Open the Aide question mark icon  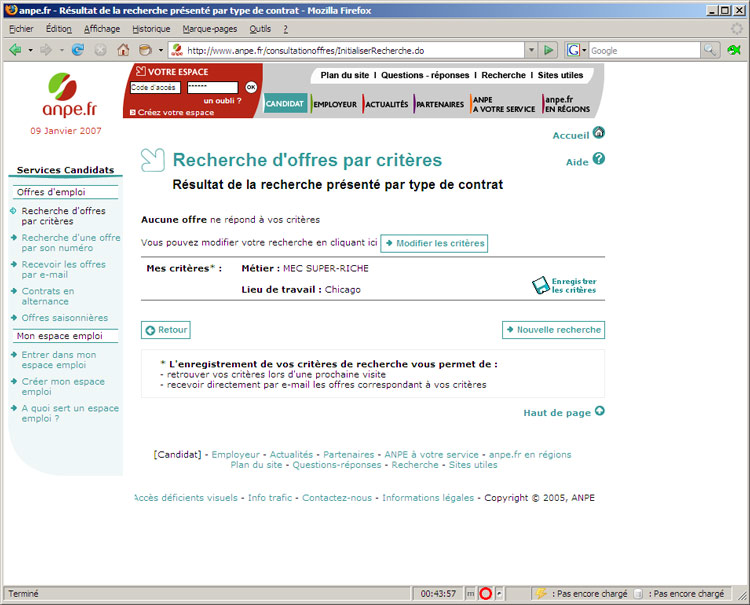(x=599, y=159)
